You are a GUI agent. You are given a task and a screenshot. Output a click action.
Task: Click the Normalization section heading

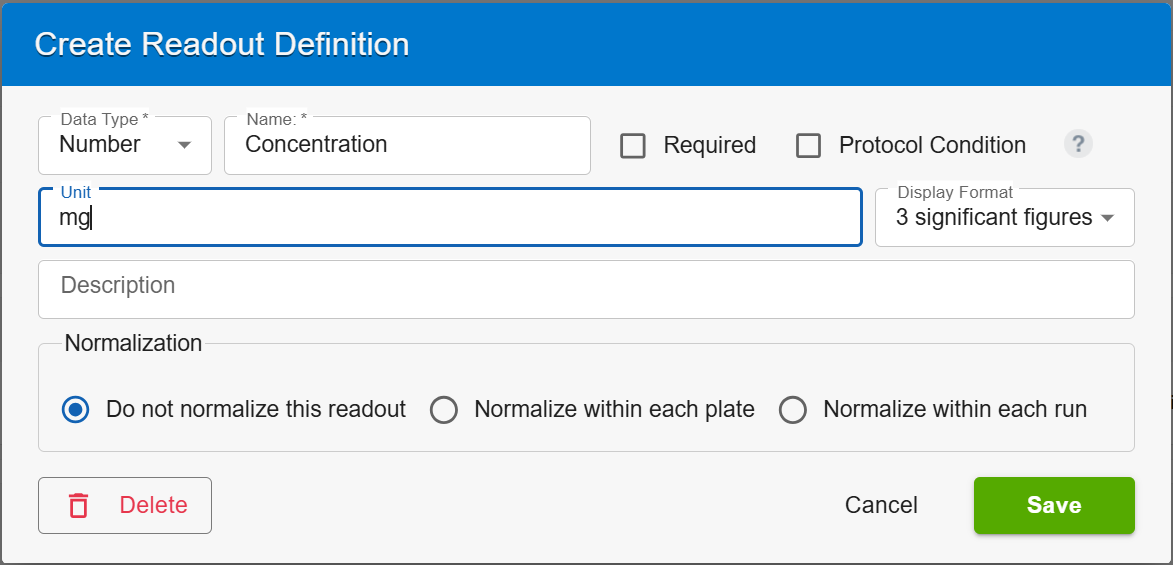pyautogui.click(x=133, y=343)
